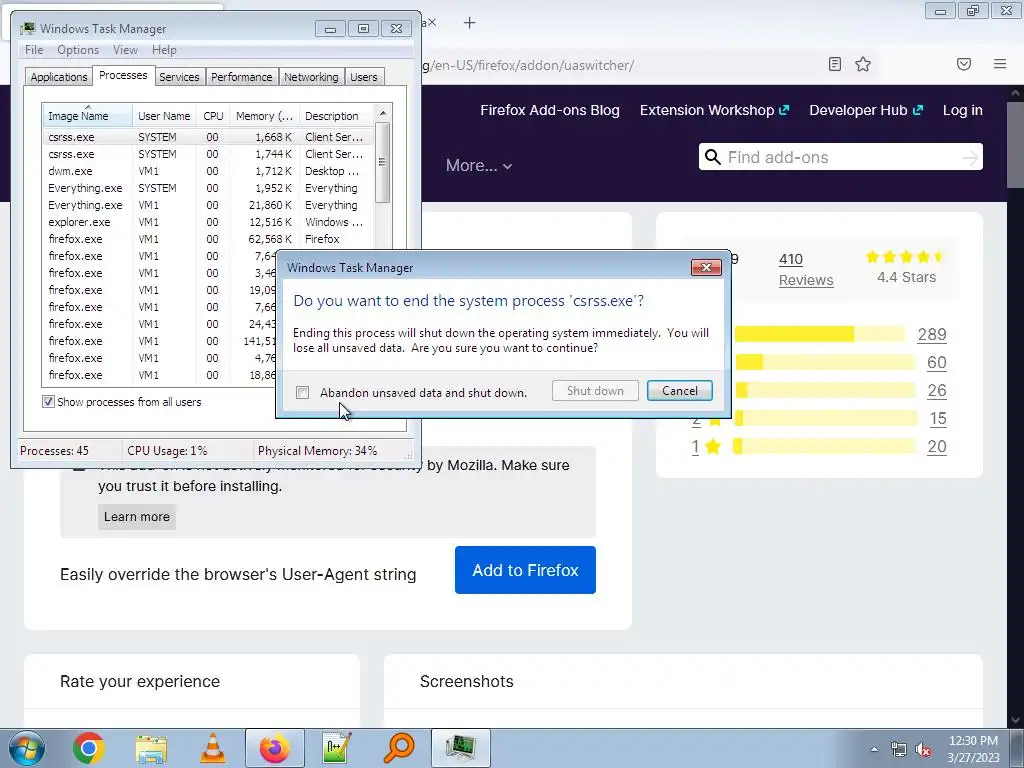Screen dimensions: 1024x768
Task: Sort processes by Image Name column
Action: pos(88,115)
